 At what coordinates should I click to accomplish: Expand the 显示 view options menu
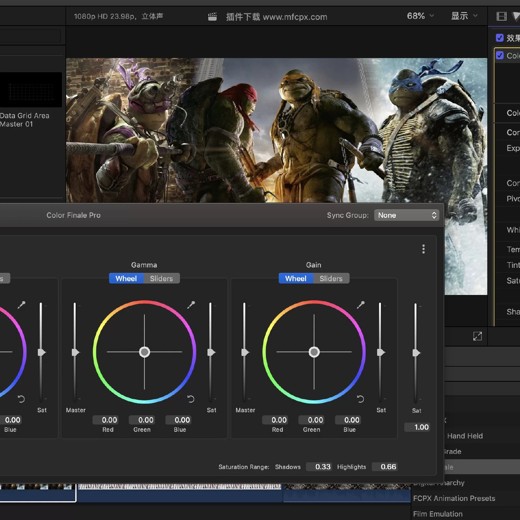464,16
